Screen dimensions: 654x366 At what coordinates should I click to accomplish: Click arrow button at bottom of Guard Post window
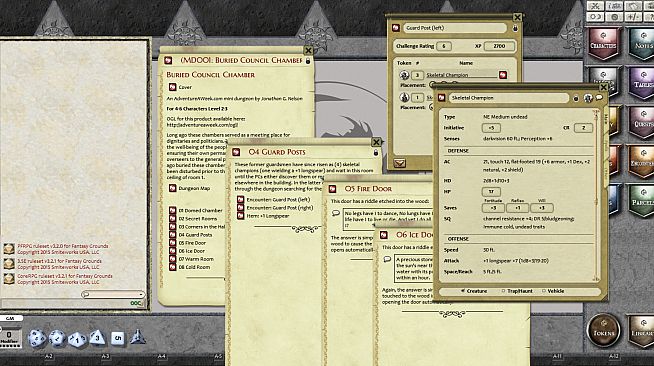pos(400,163)
